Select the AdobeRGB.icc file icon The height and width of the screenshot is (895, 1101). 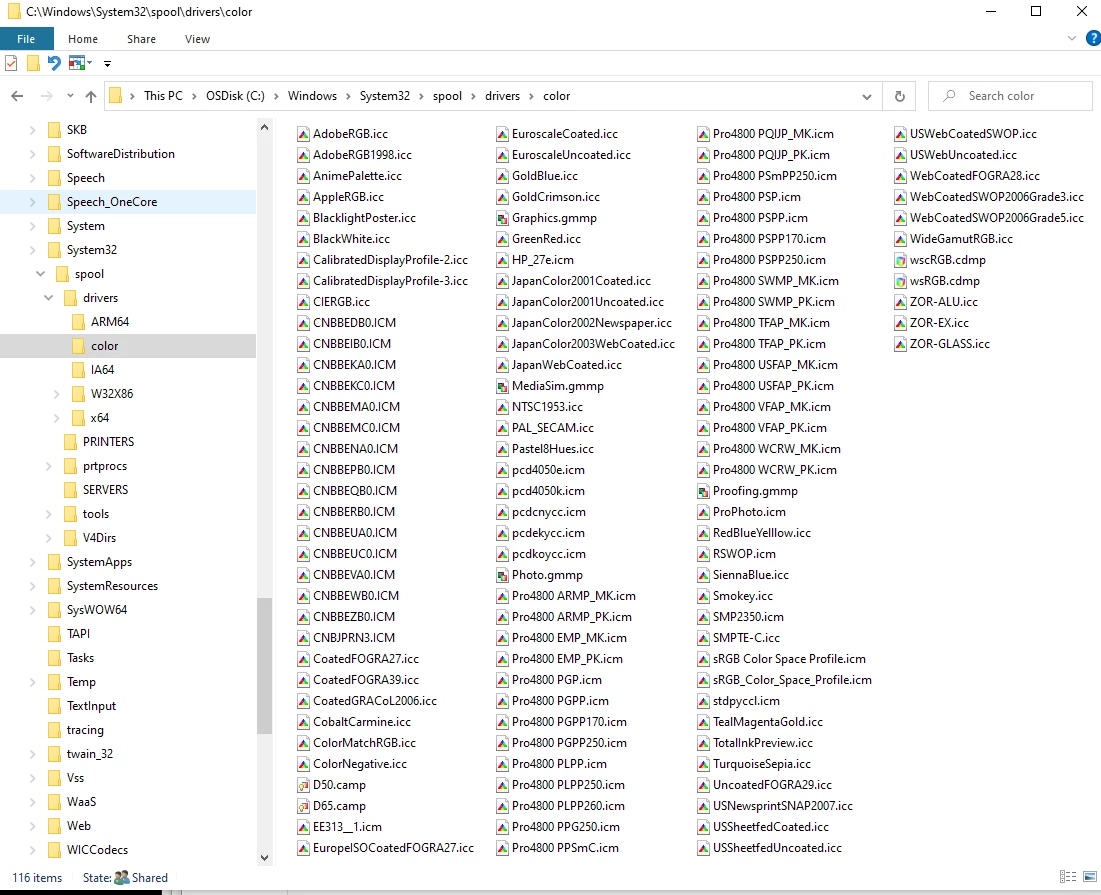pos(303,134)
